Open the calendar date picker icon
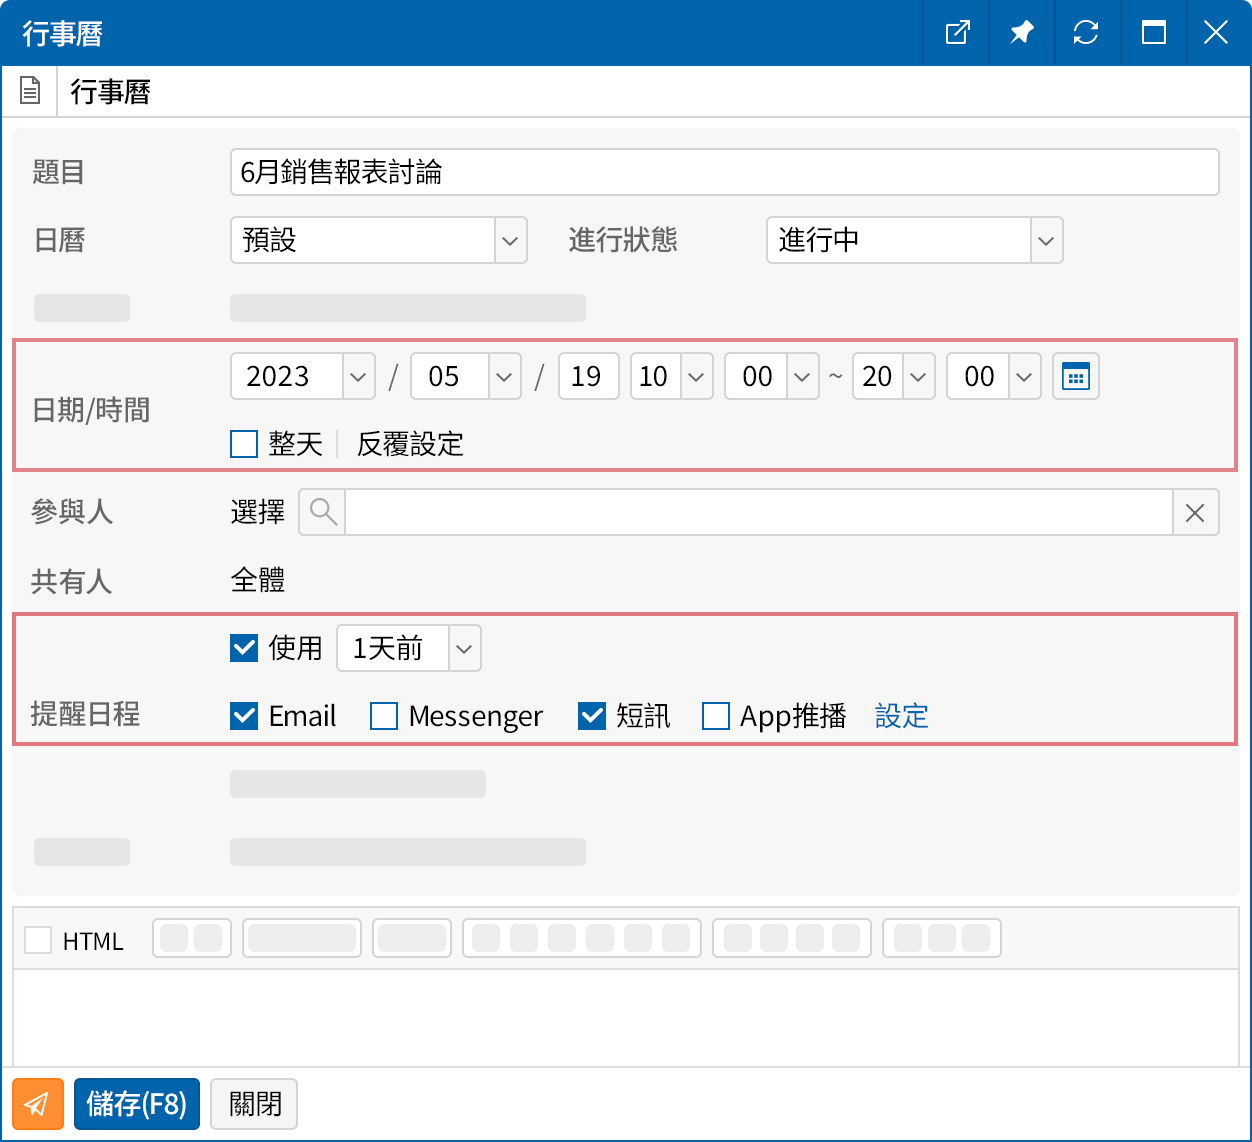Image resolution: width=1252 pixels, height=1142 pixels. point(1075,377)
